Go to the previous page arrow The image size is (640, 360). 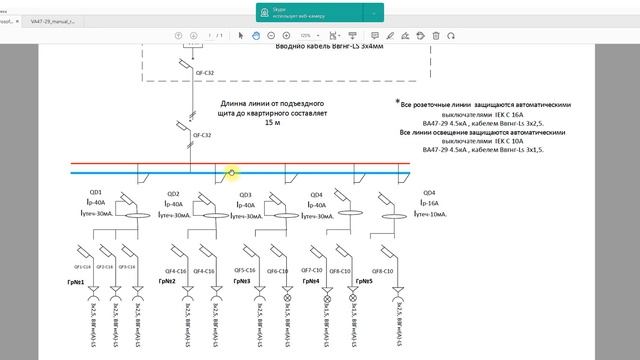tap(178, 36)
